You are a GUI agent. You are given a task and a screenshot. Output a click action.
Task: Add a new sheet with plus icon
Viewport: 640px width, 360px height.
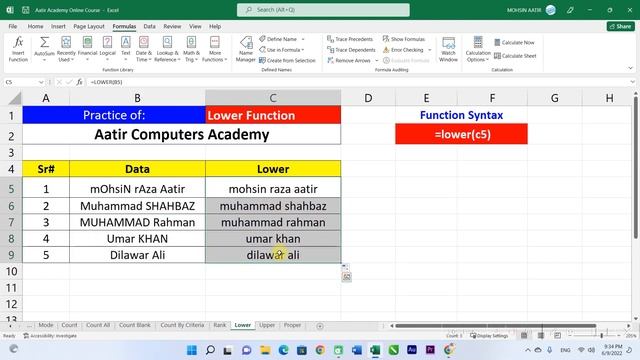tap(320, 326)
